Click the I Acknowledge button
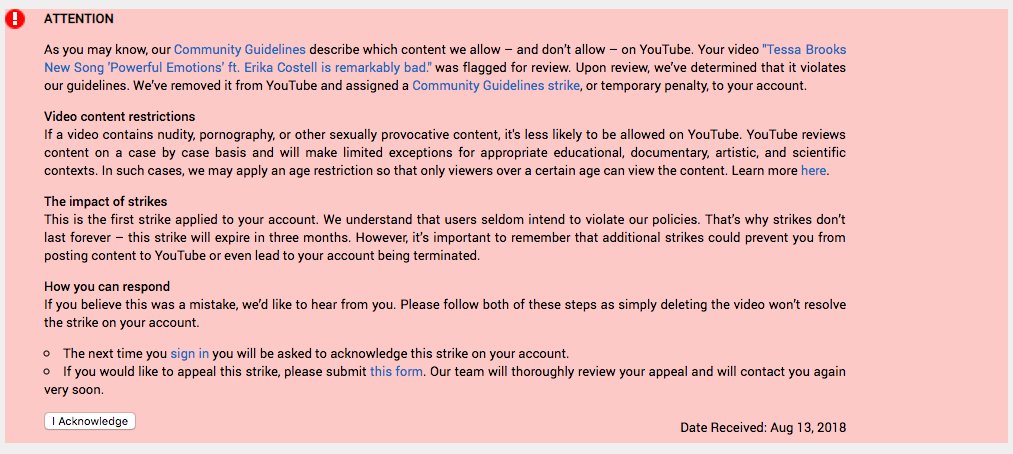 (x=90, y=421)
